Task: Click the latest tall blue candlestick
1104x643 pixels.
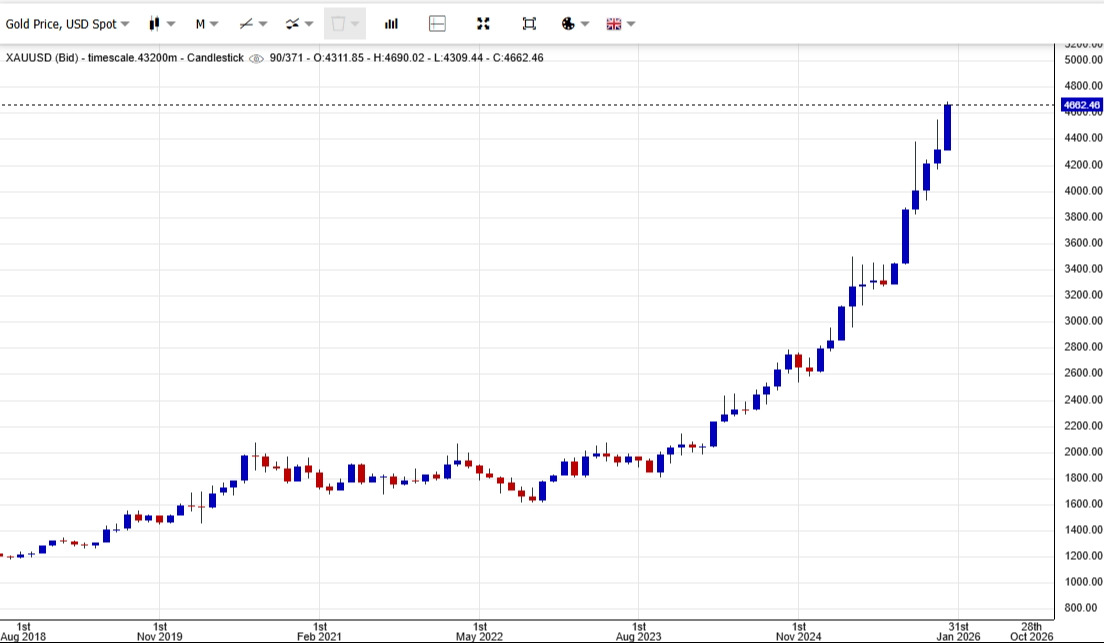Action: 947,127
